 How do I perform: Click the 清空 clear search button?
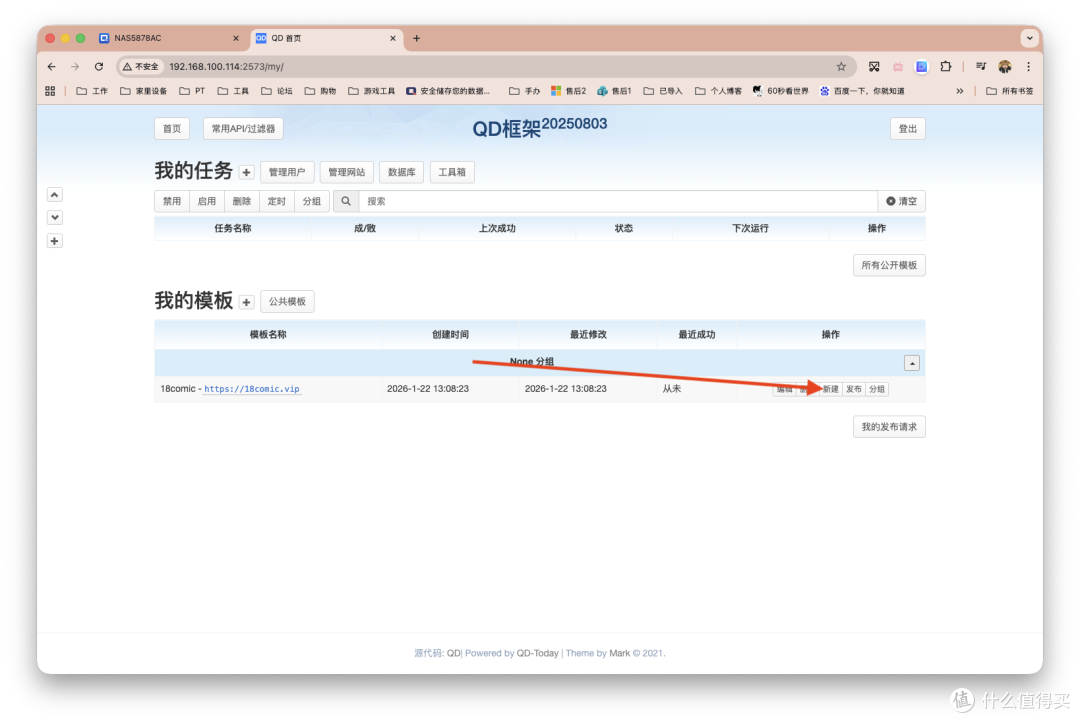click(x=902, y=201)
